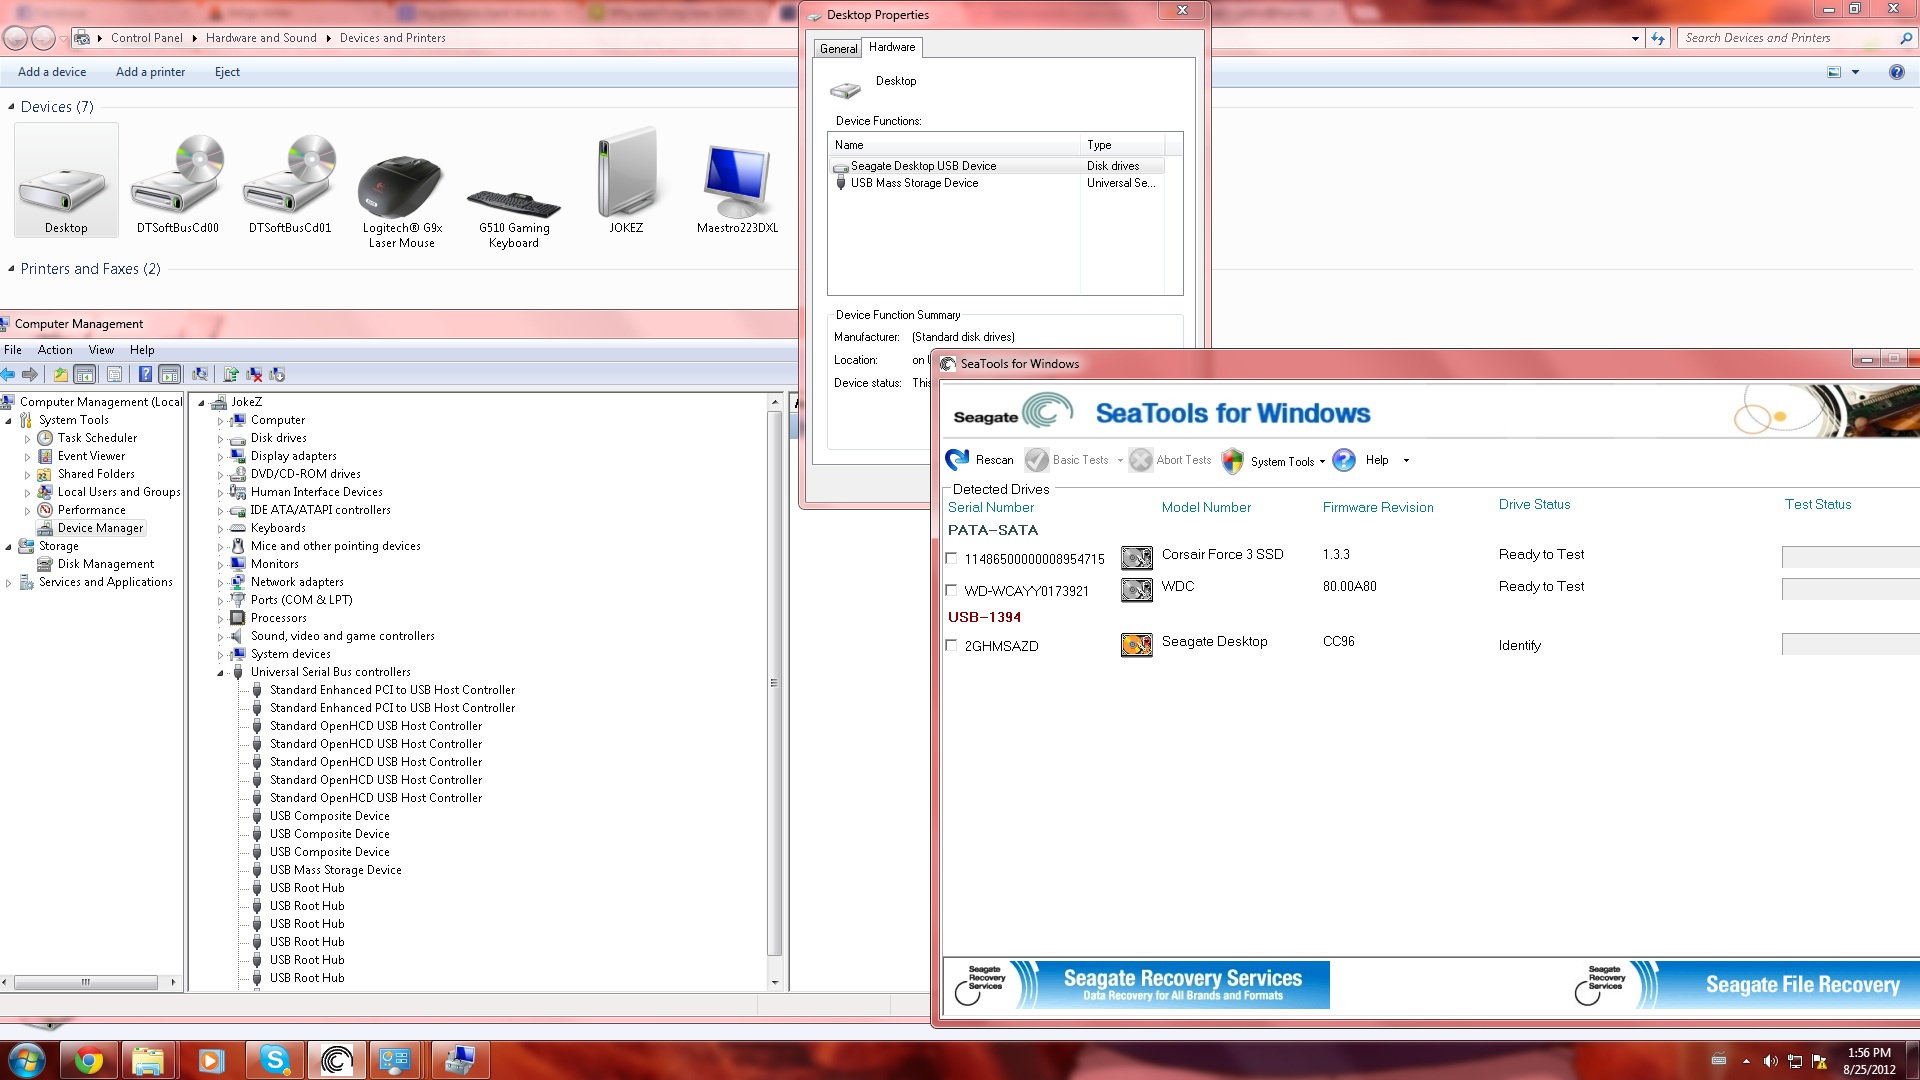Expand Services and Applications in console tree
The height and width of the screenshot is (1080, 1920).
click(x=9, y=583)
